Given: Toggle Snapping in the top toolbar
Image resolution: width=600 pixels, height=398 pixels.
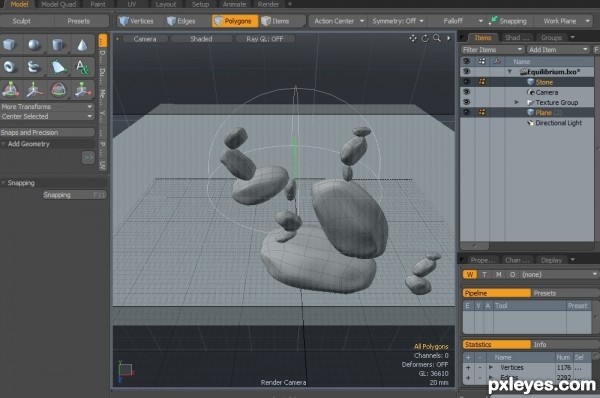Looking at the screenshot, I should pos(508,21).
